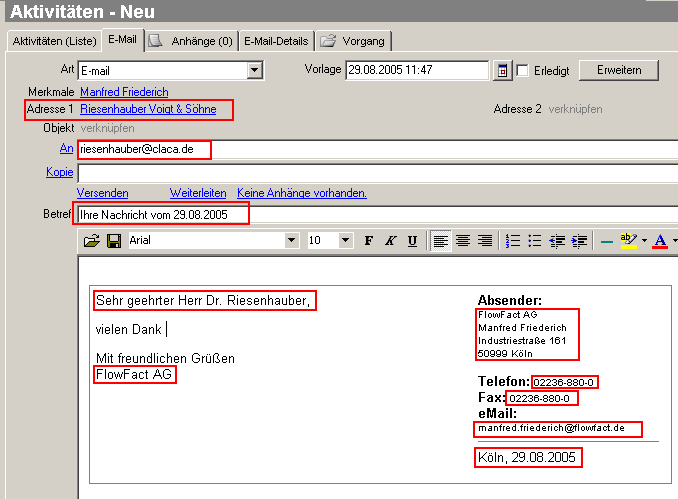
Task: Center-align the text
Action: [463, 240]
